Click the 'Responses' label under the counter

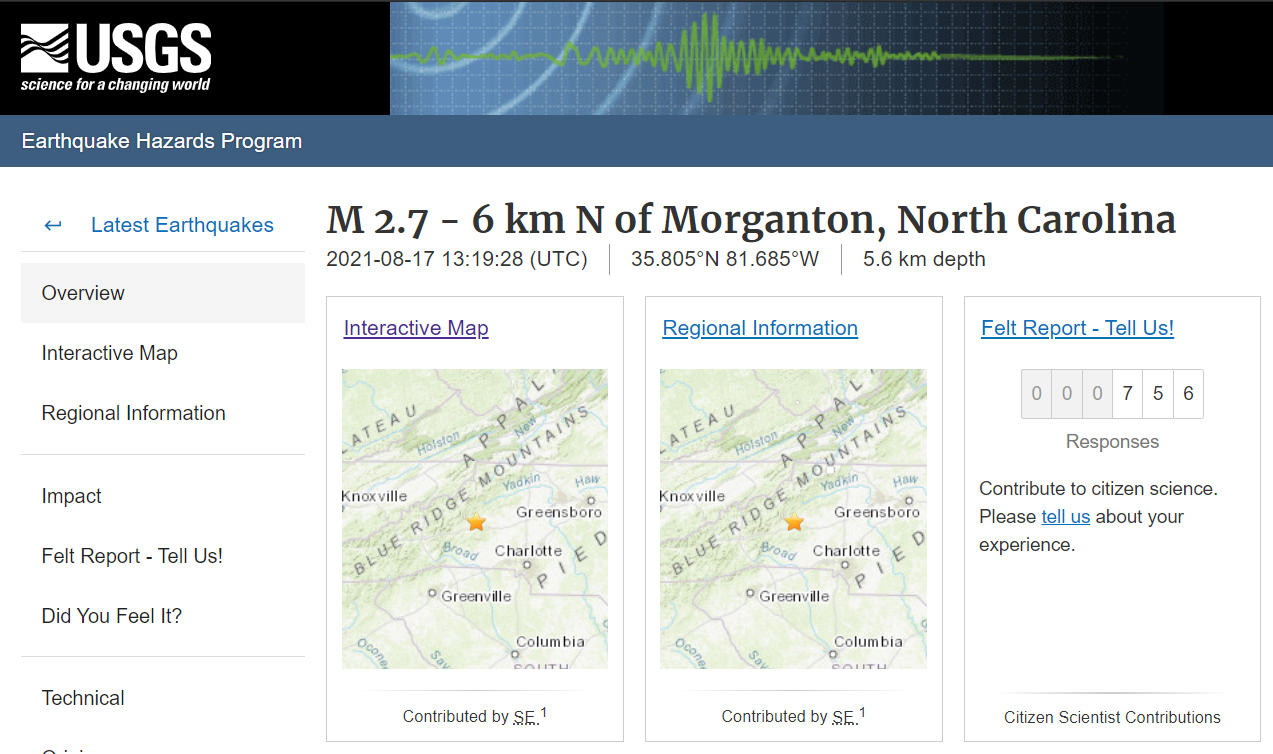coord(1112,442)
